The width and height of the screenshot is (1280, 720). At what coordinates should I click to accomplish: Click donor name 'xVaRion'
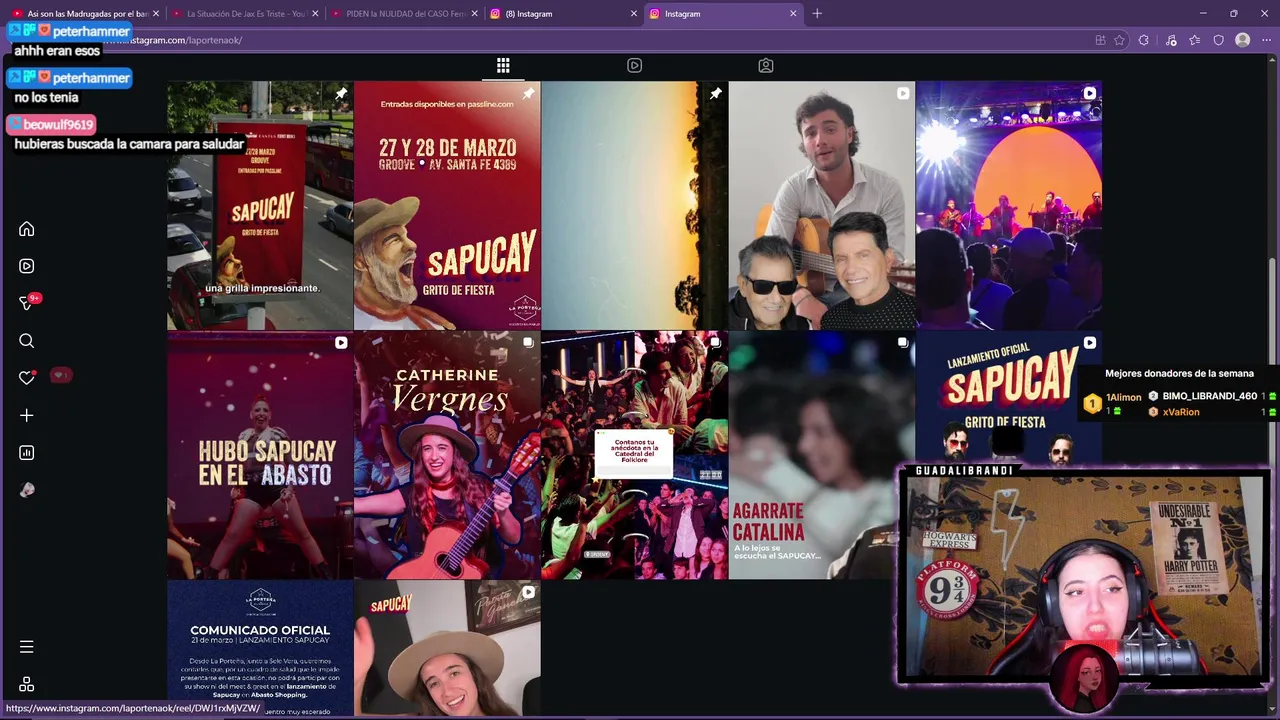(x=1181, y=412)
